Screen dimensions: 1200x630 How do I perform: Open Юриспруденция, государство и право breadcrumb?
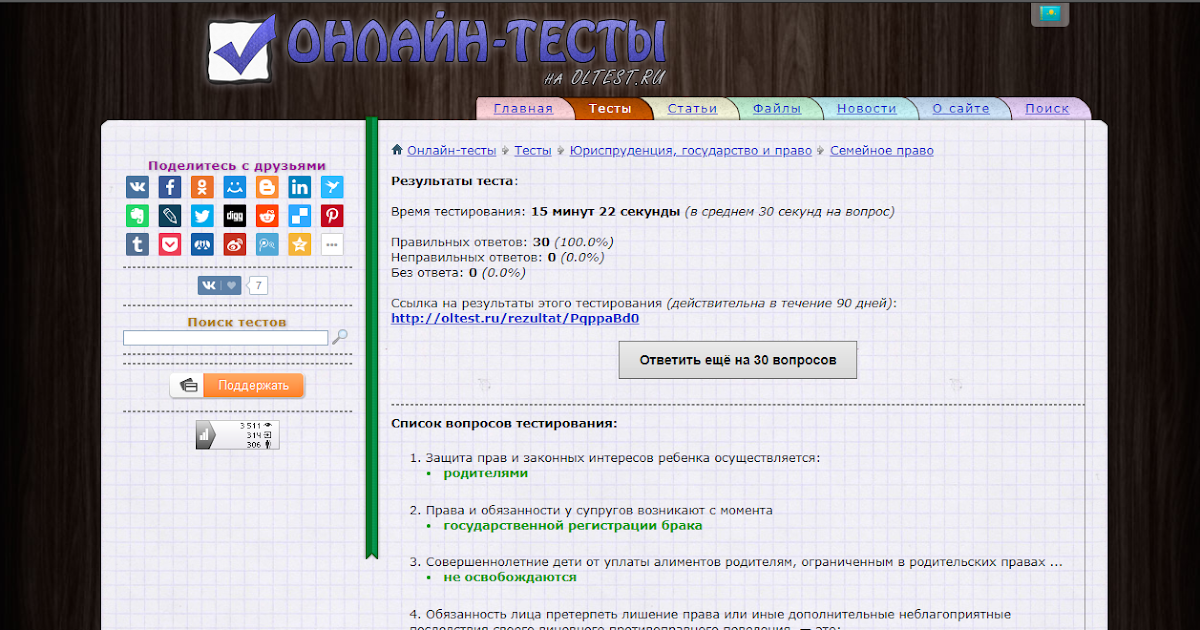click(691, 151)
